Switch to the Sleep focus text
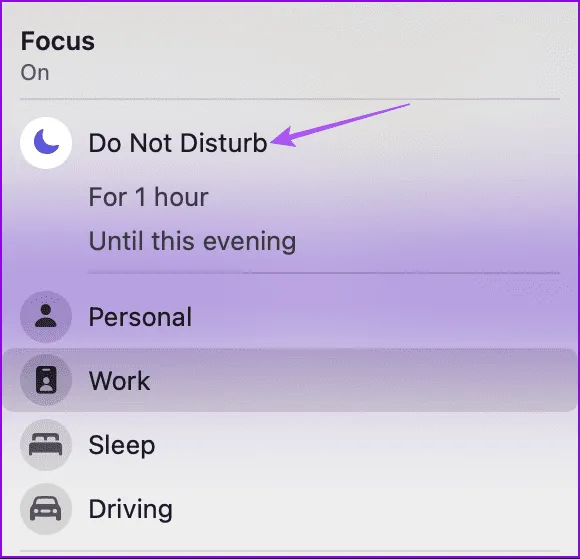 (x=122, y=445)
